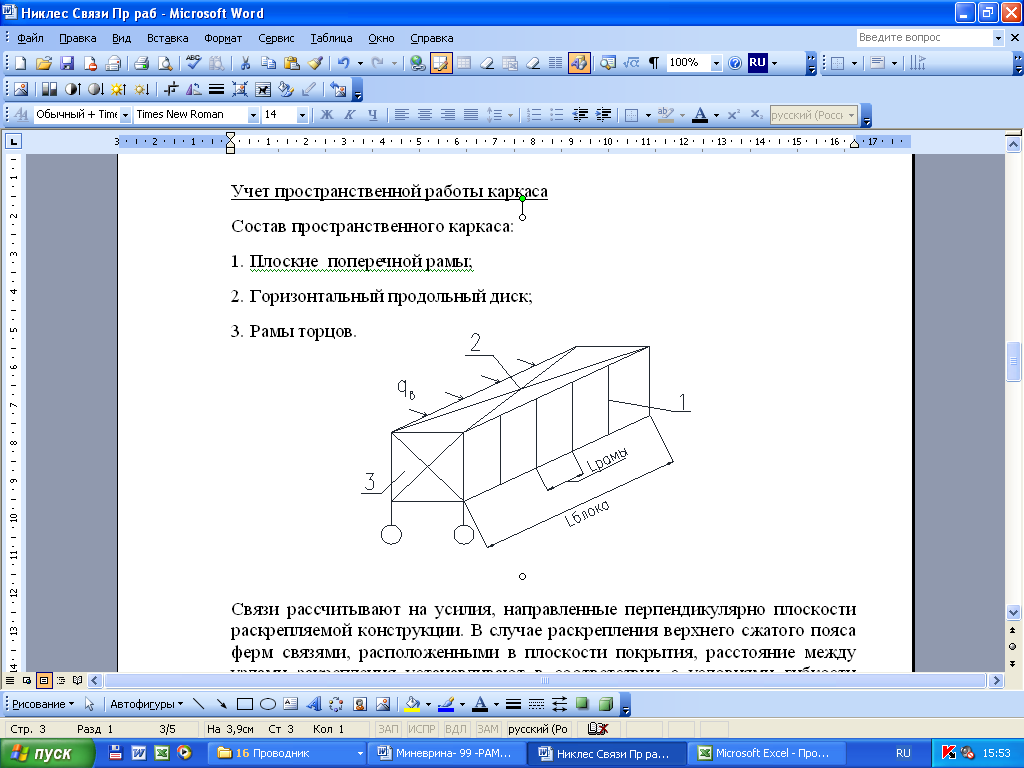Open the font color dropdown arrow in formatting bar
Screen dimensions: 1024x768
pos(716,115)
